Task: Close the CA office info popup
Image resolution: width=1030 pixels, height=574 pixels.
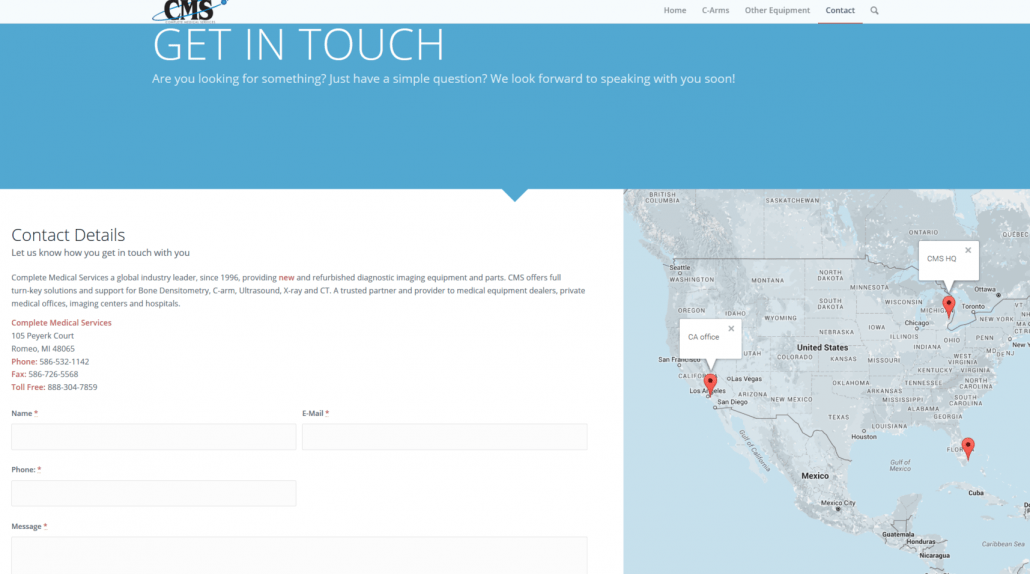Action: coord(731,328)
